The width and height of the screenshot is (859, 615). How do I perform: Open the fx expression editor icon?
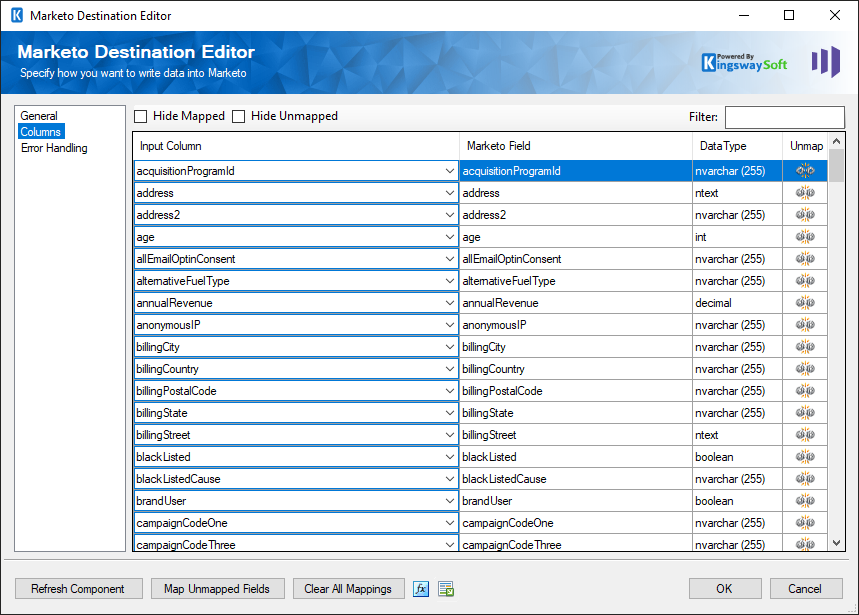click(x=421, y=589)
